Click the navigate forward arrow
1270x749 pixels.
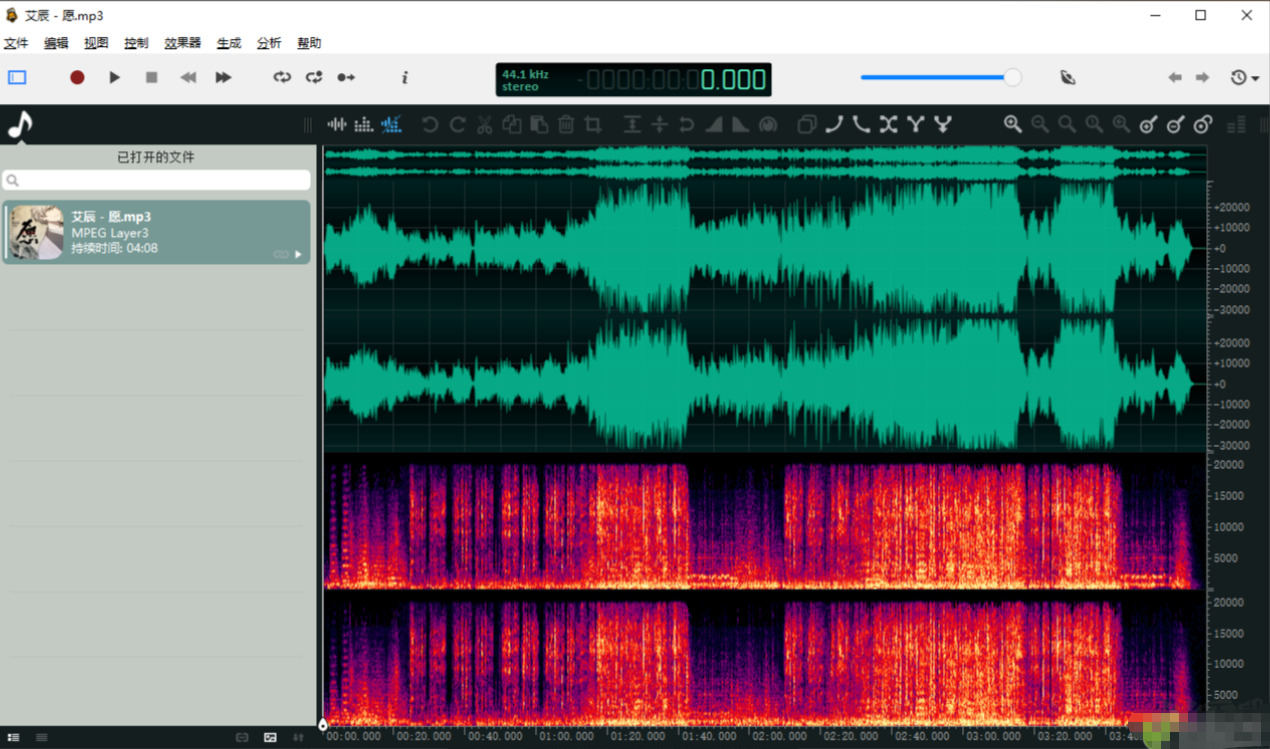coord(1203,77)
